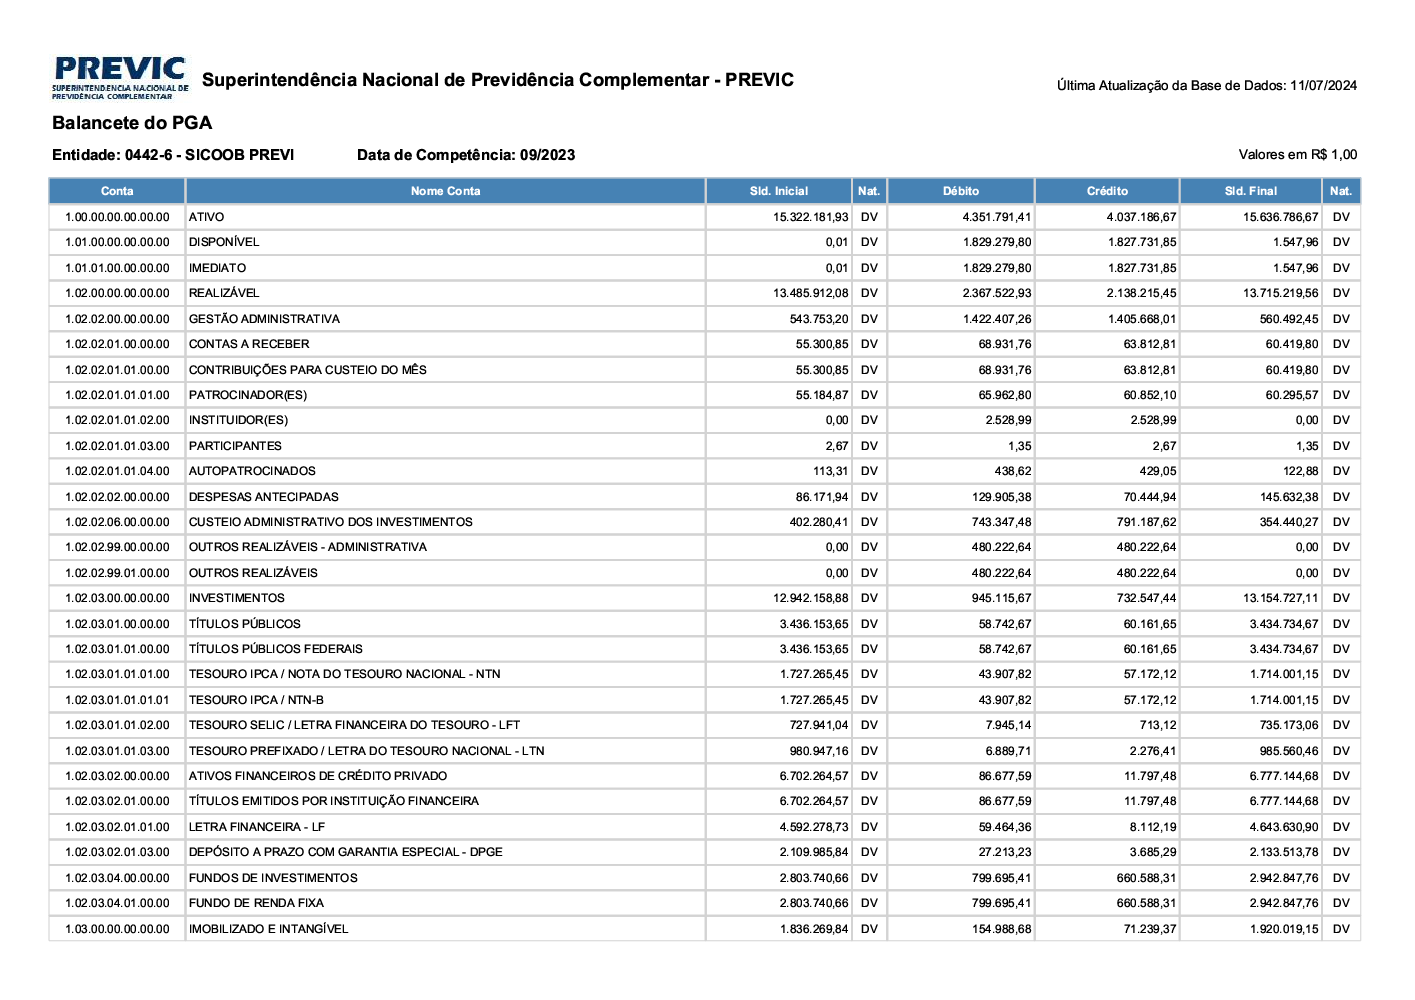This screenshot has width=1415, height=1000.
Task: Click the DESPESAS ANTECIPADAS account name
Action: (264, 497)
